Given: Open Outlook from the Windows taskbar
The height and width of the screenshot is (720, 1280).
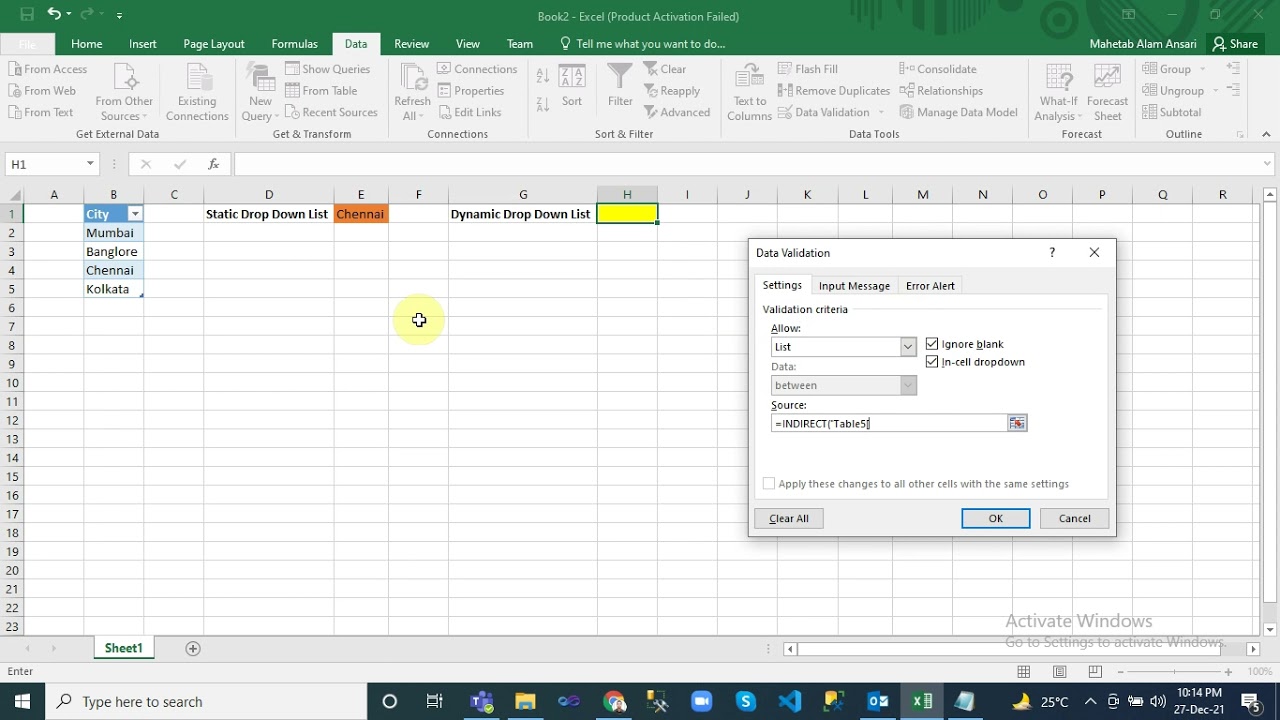Looking at the screenshot, I should (878, 701).
